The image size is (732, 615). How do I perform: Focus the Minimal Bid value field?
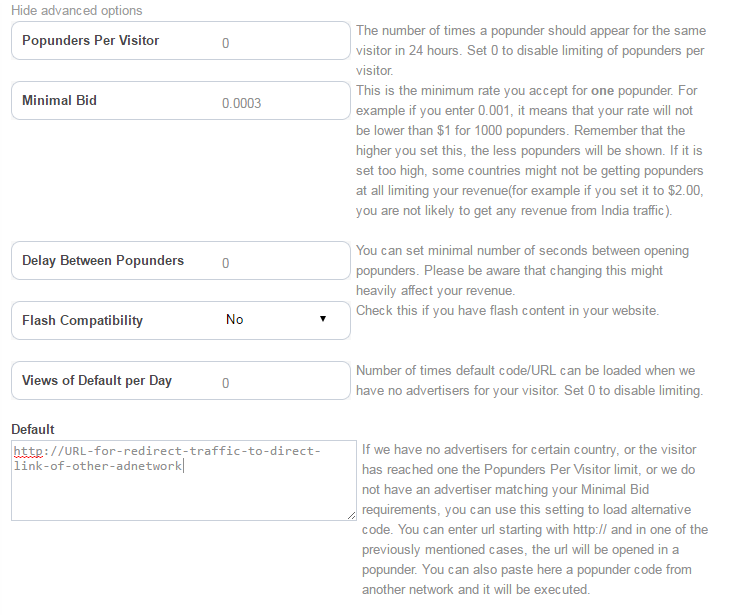click(270, 102)
